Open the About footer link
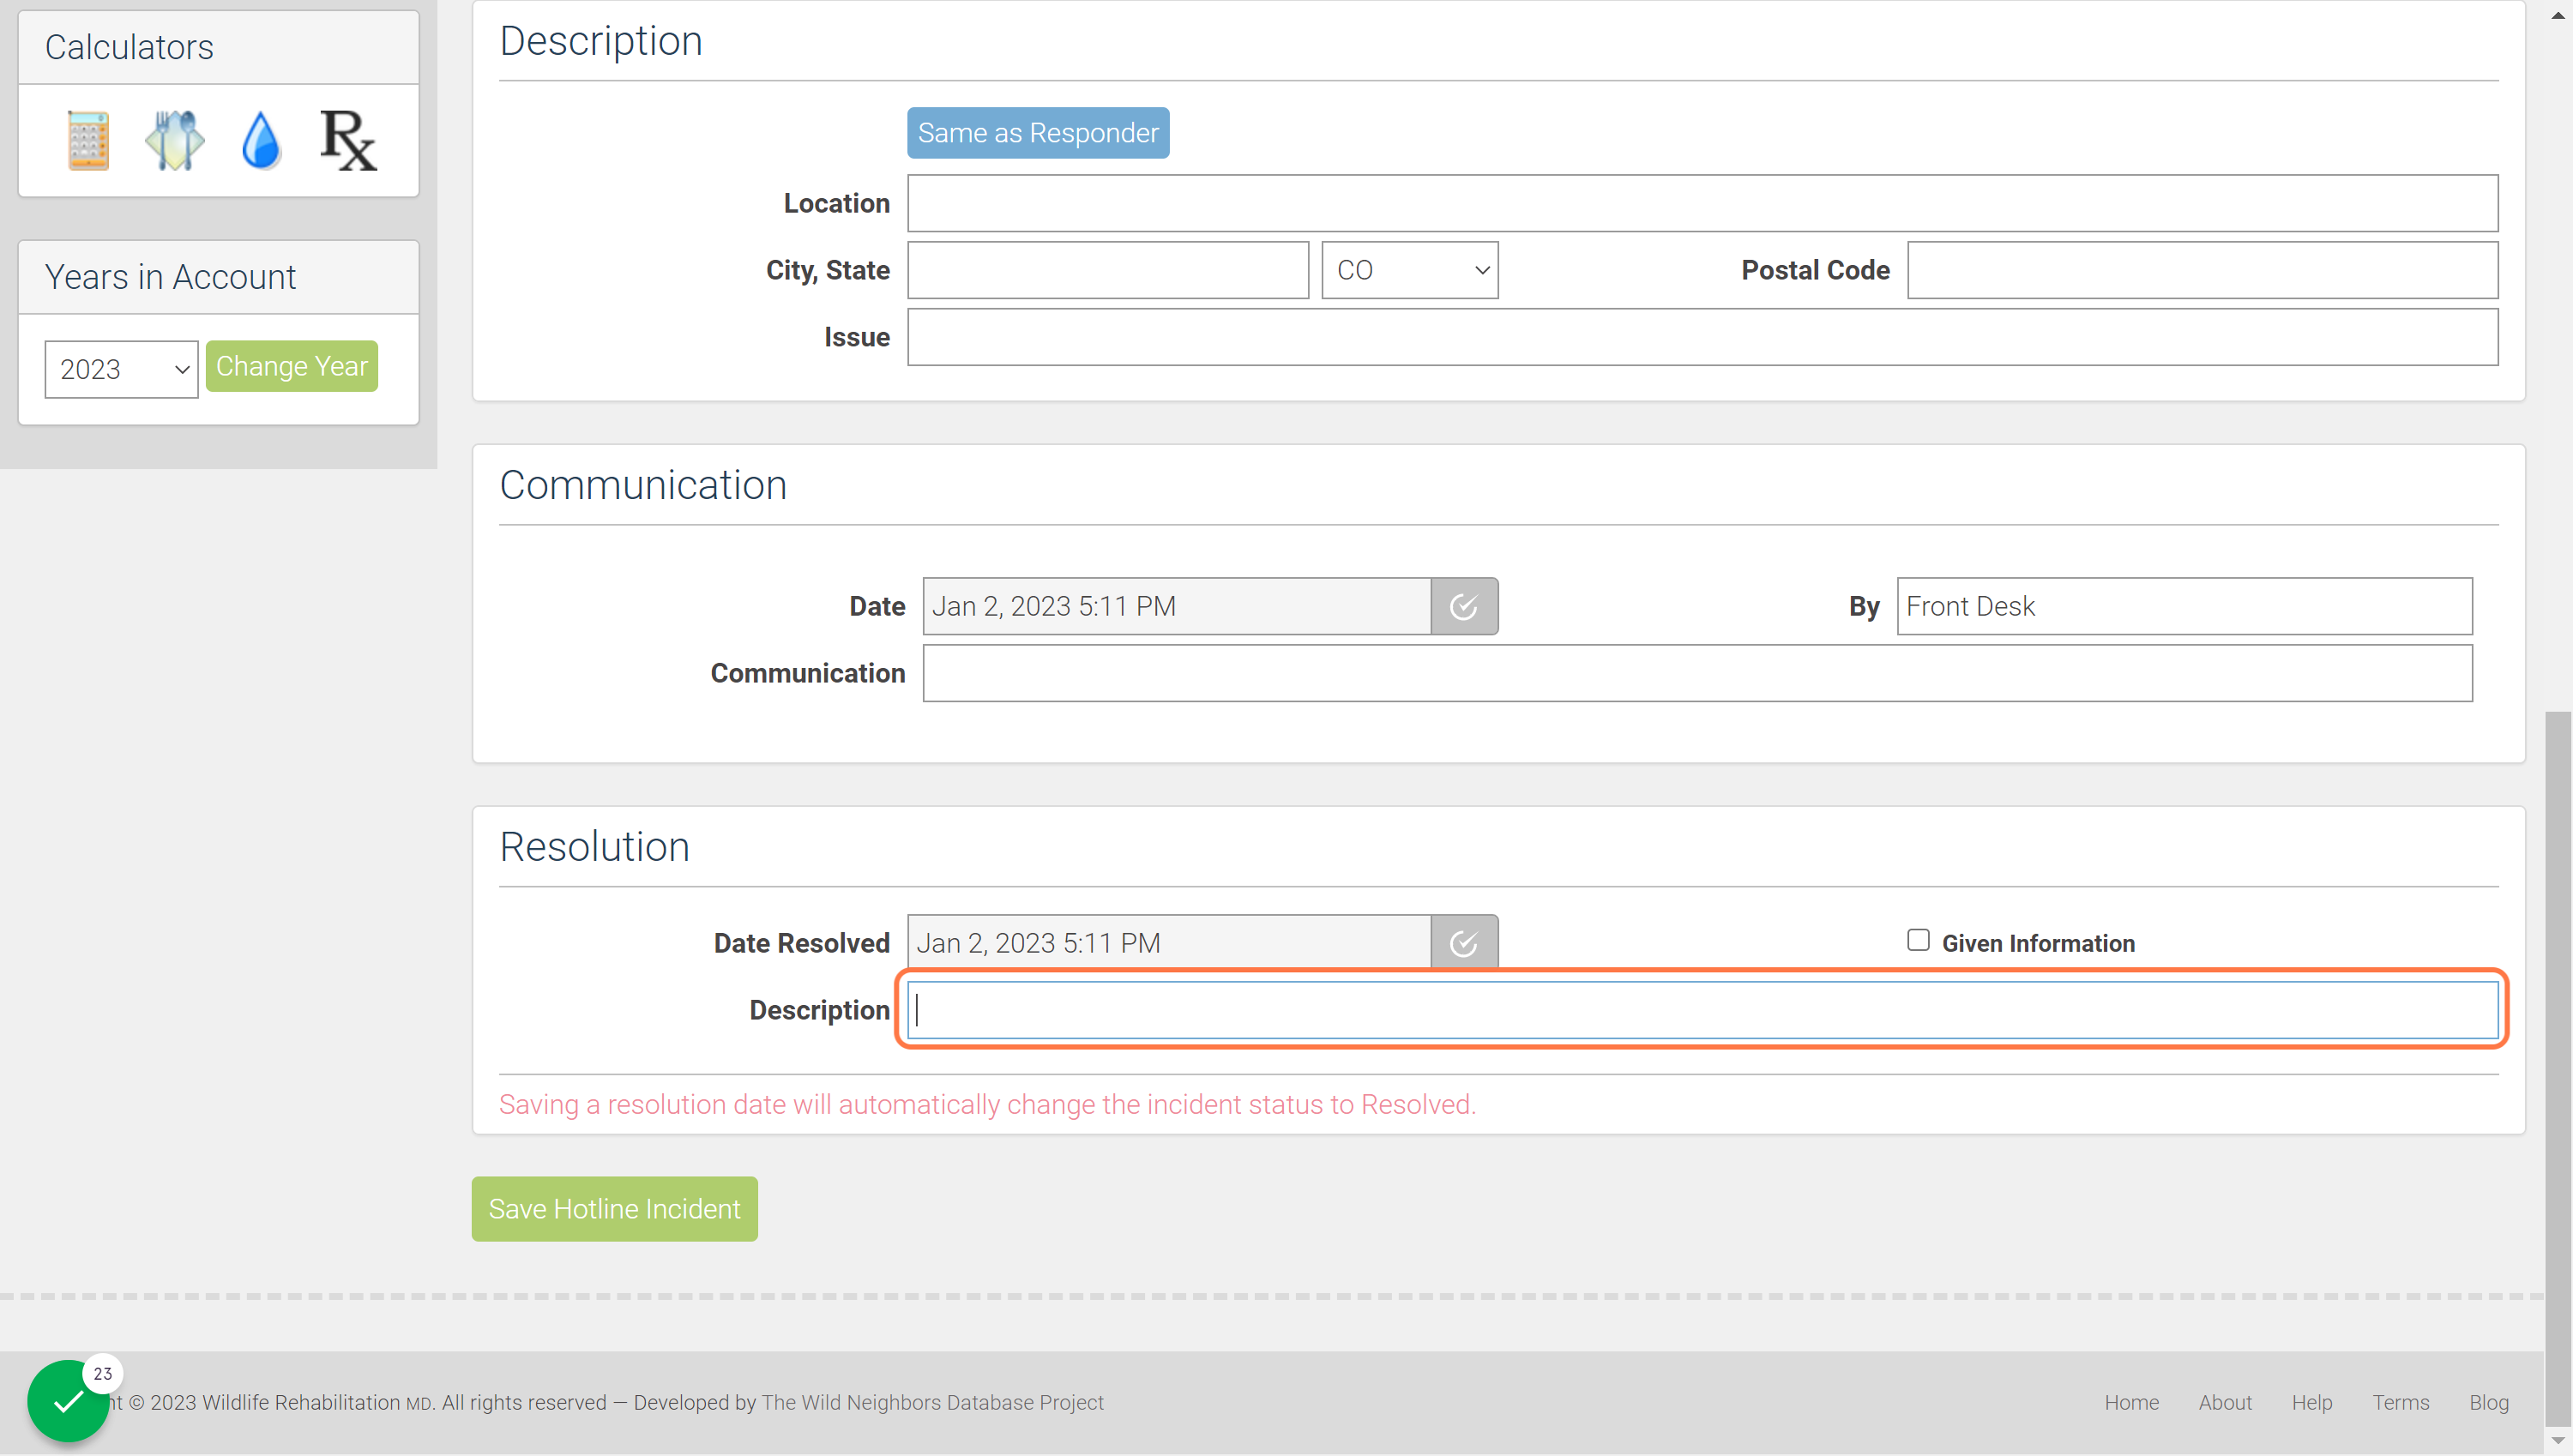2573x1456 pixels. (2224, 1402)
